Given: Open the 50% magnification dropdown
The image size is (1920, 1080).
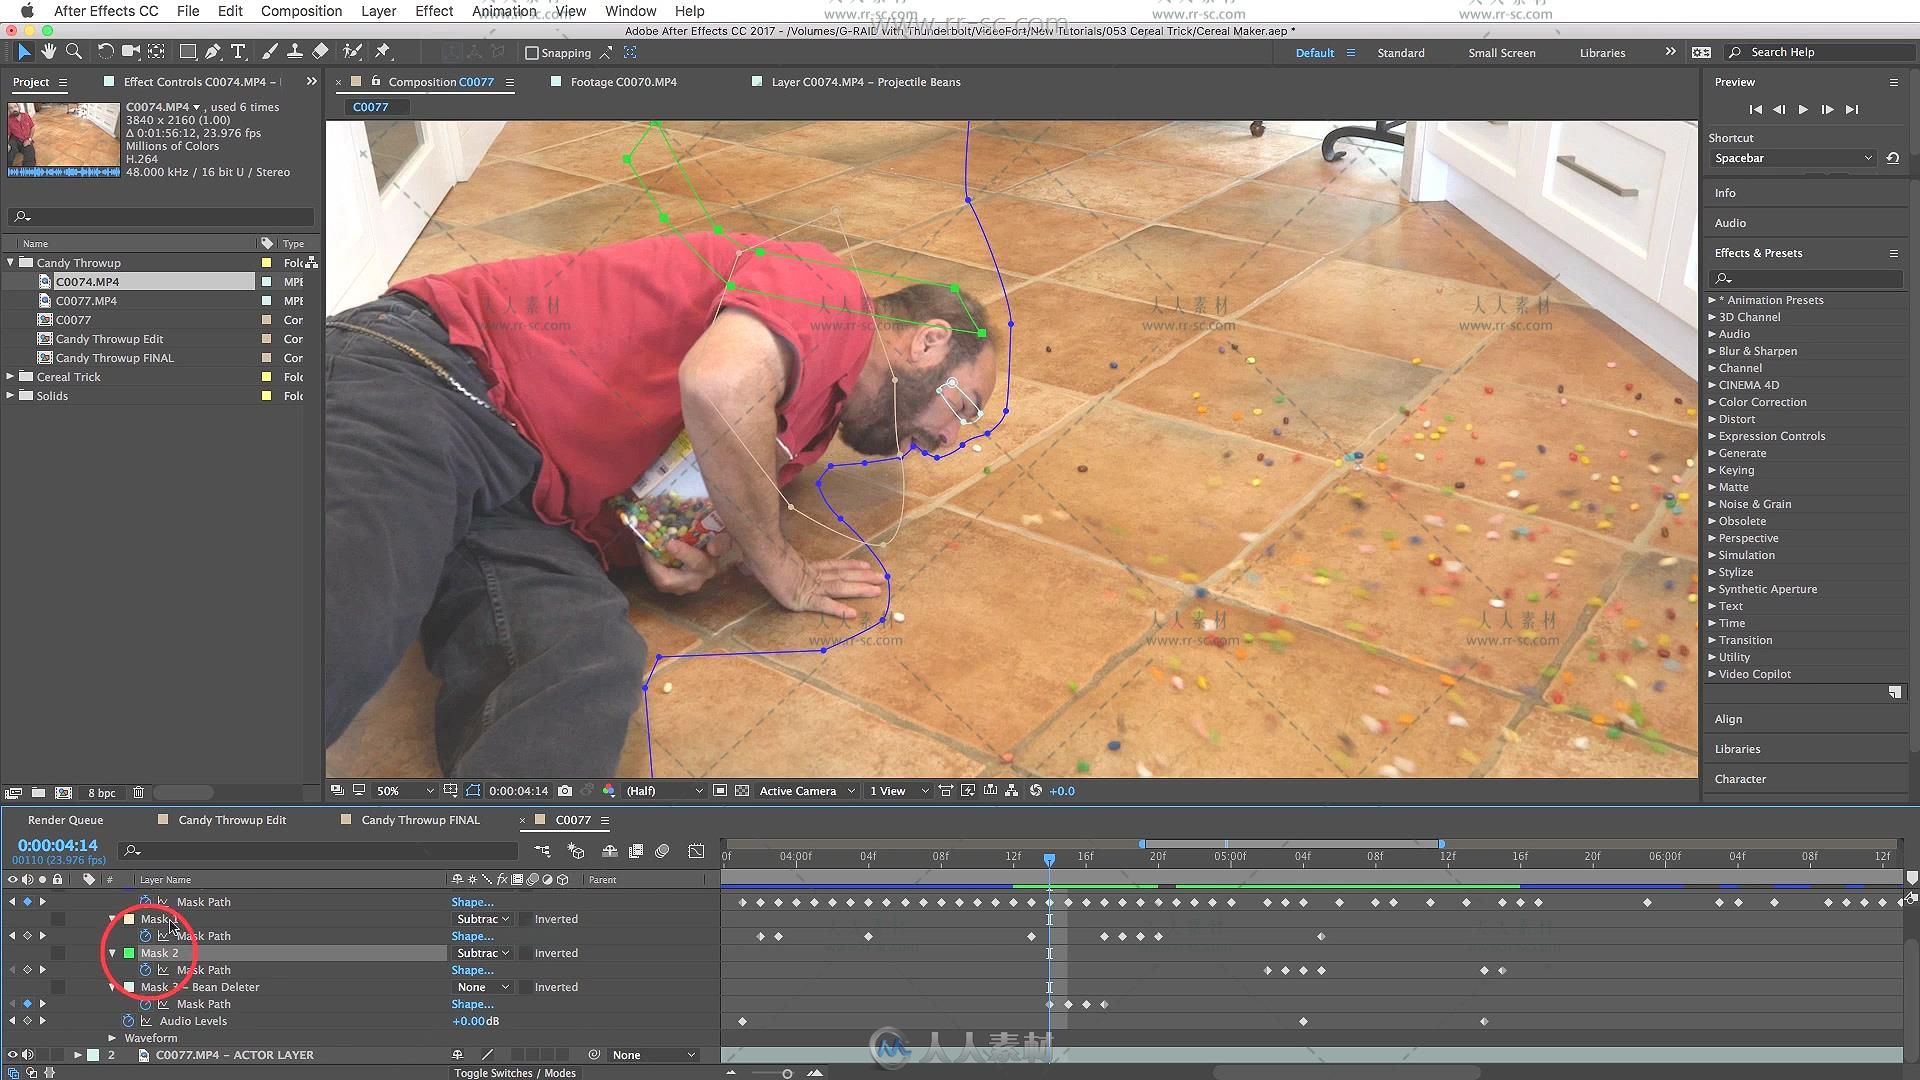Looking at the screenshot, I should point(404,791).
